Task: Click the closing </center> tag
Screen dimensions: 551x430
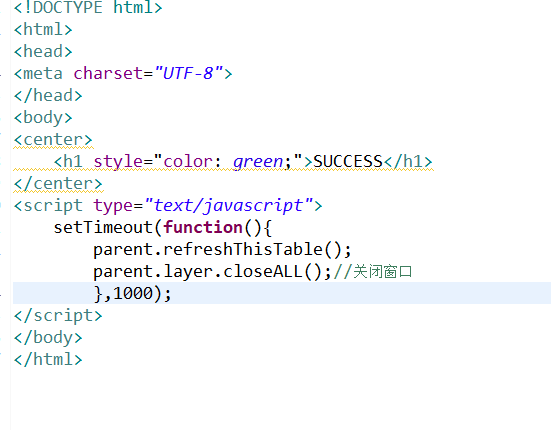Action: (58, 184)
